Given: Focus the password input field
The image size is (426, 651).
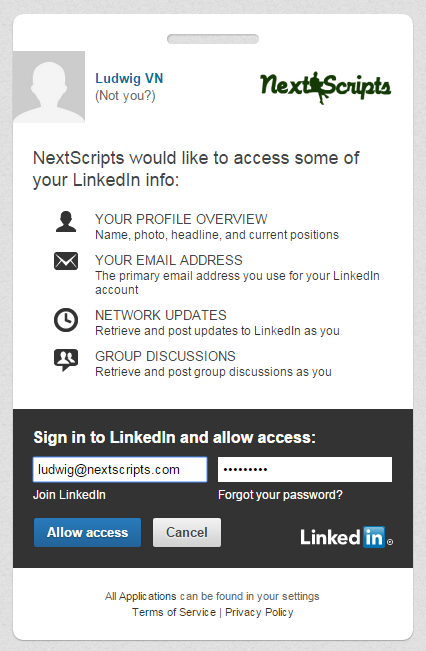Looking at the screenshot, I should click(x=305, y=470).
